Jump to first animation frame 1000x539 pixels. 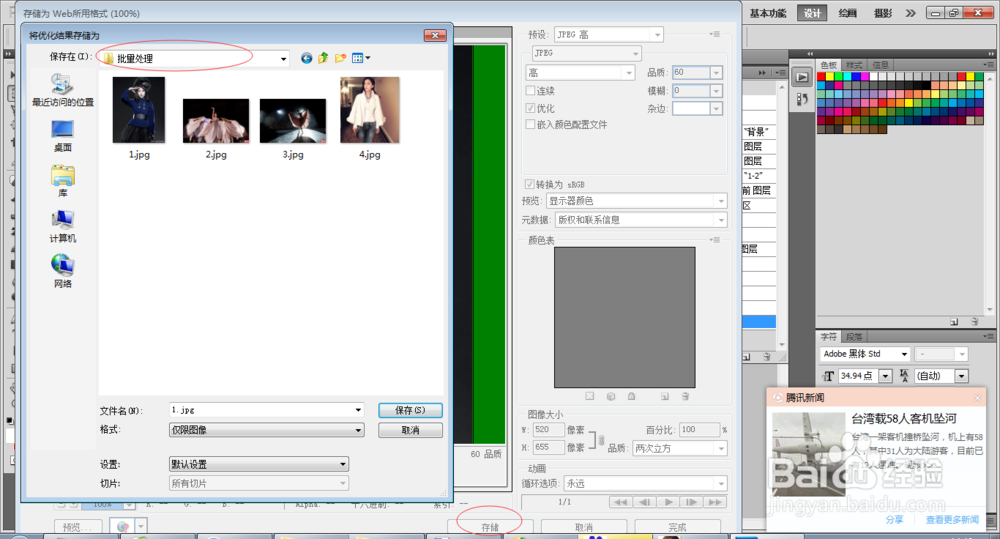[621, 503]
